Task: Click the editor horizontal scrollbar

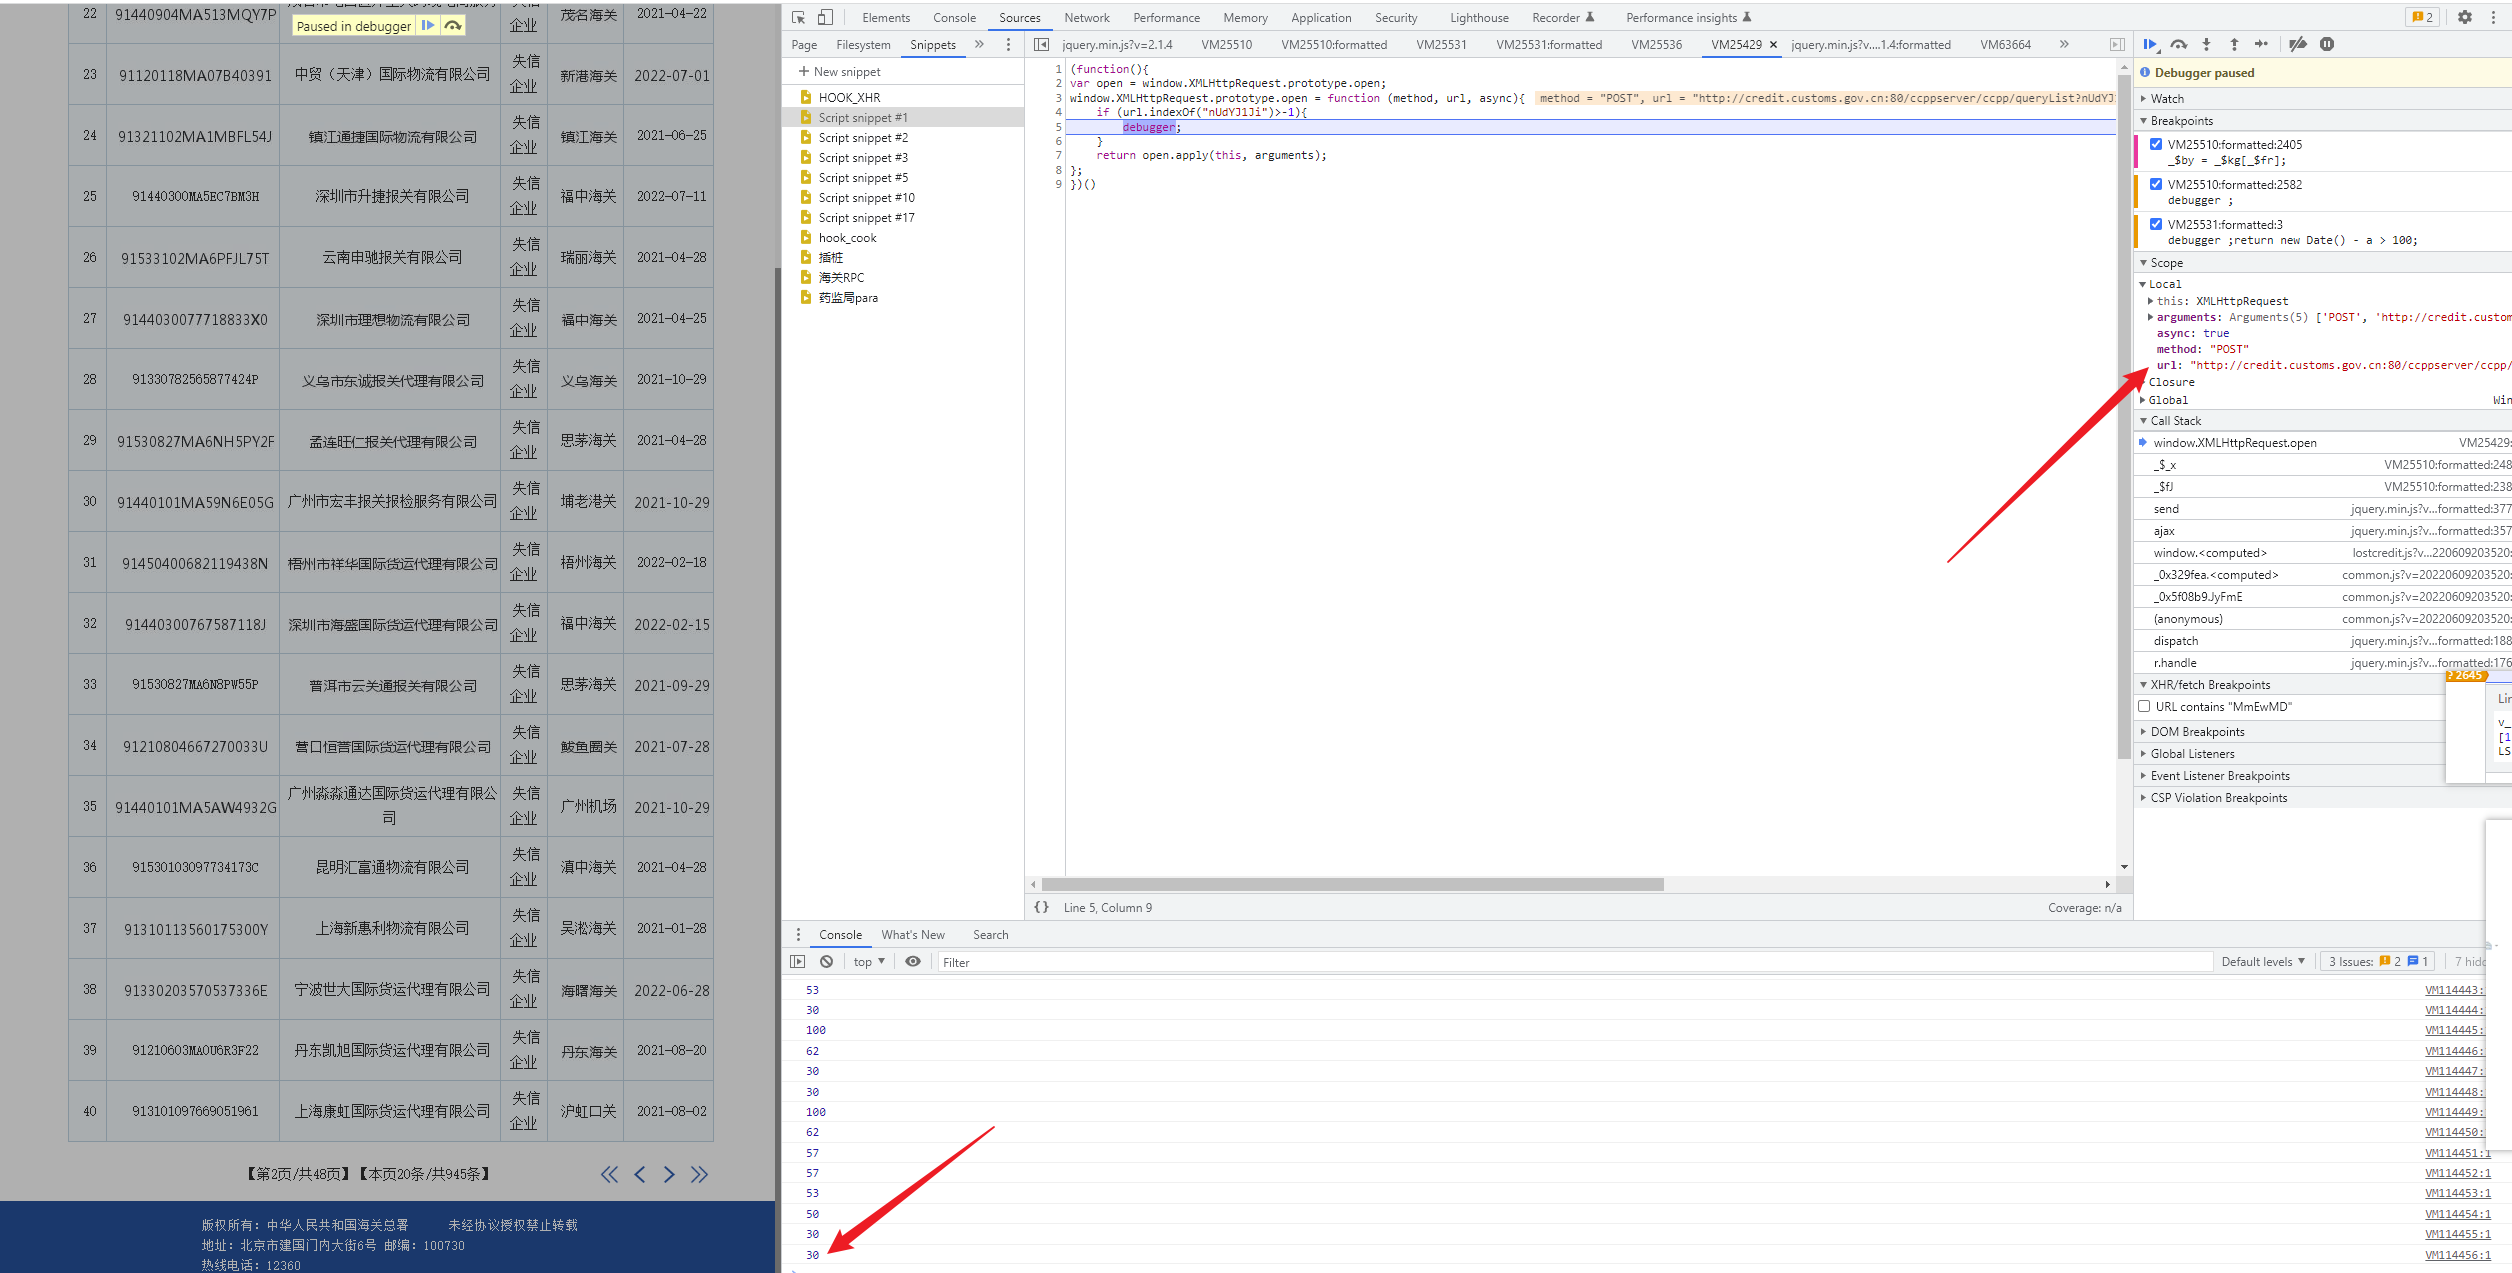Action: click(x=1352, y=884)
